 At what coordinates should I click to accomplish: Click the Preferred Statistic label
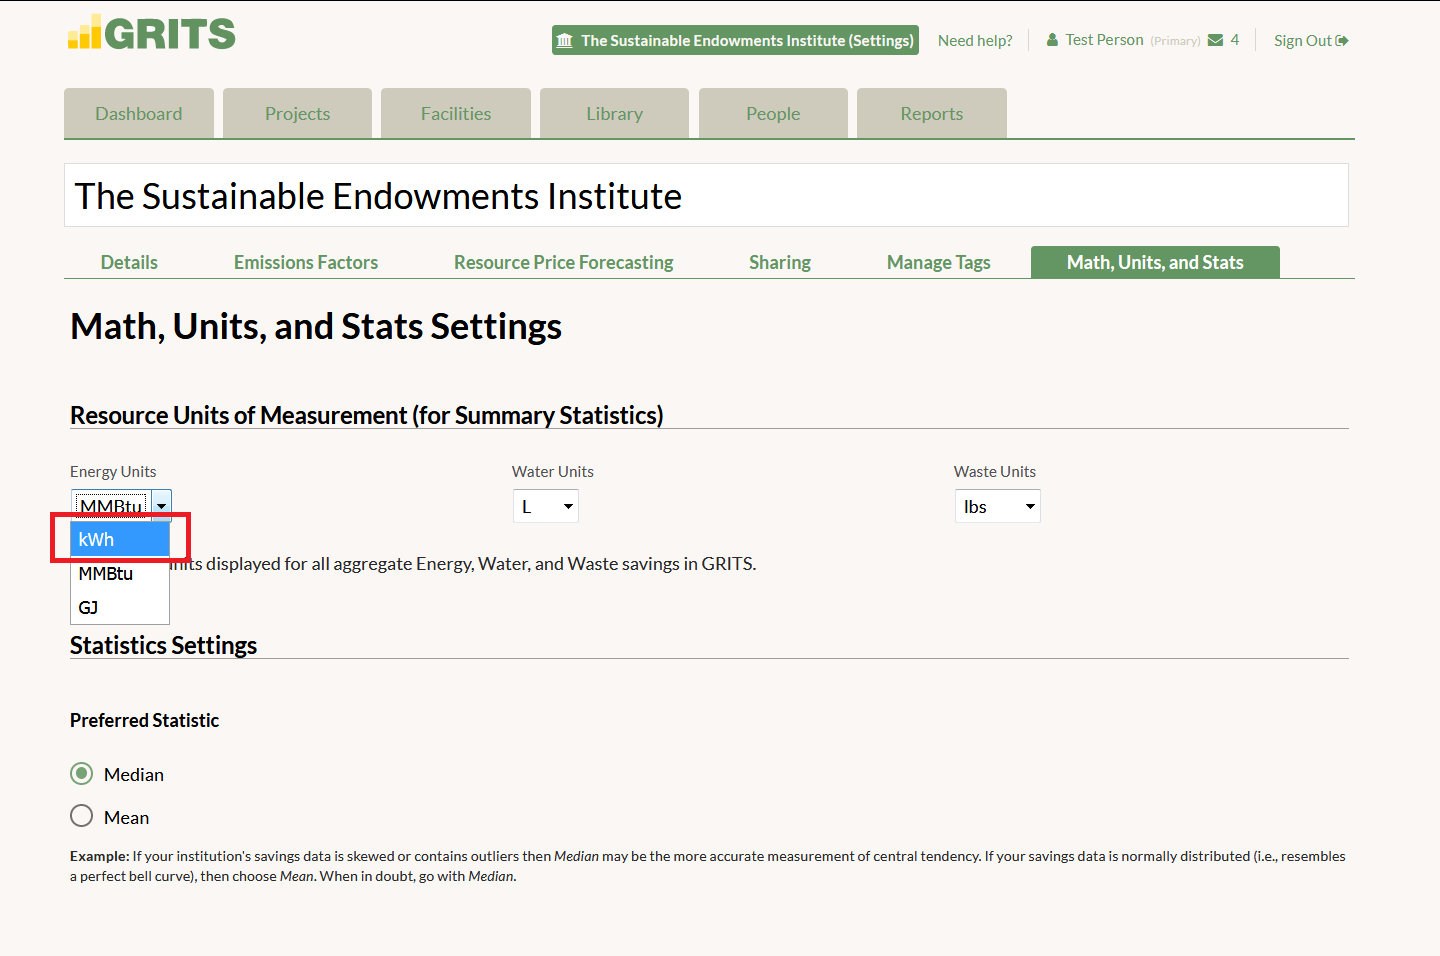click(x=144, y=720)
